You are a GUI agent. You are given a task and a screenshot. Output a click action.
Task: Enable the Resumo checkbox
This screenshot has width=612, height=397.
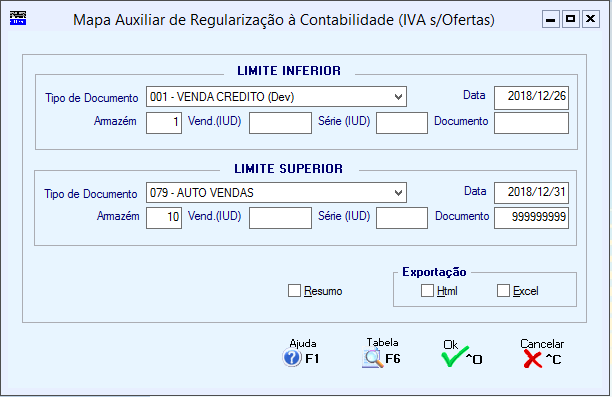(x=294, y=290)
